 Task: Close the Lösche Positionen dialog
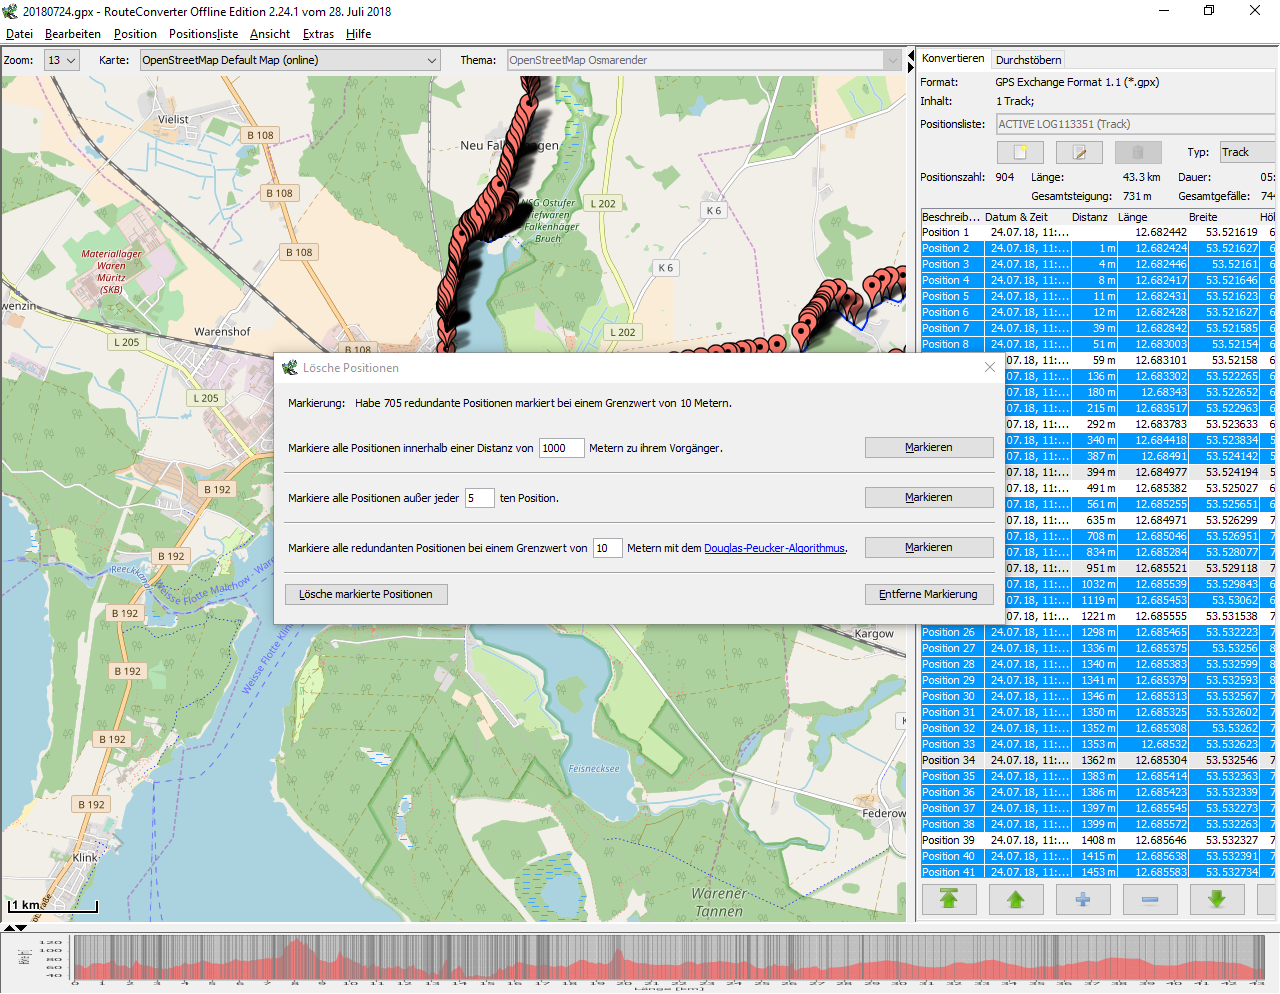click(x=990, y=367)
